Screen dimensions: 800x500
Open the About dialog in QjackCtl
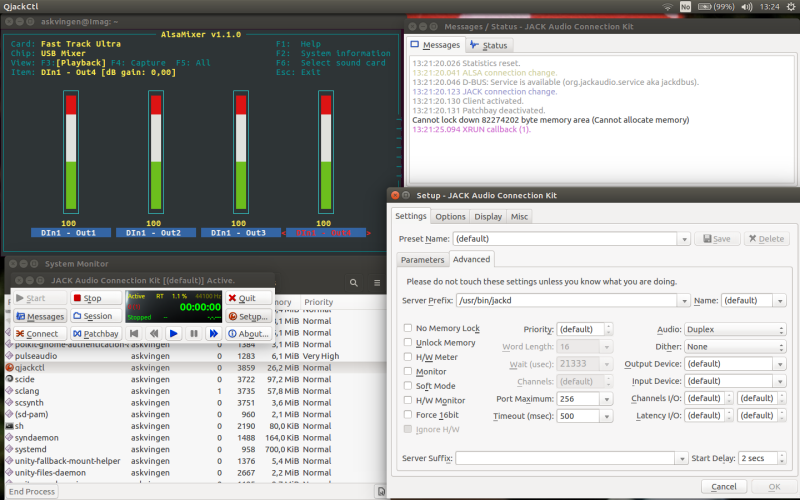[247, 333]
